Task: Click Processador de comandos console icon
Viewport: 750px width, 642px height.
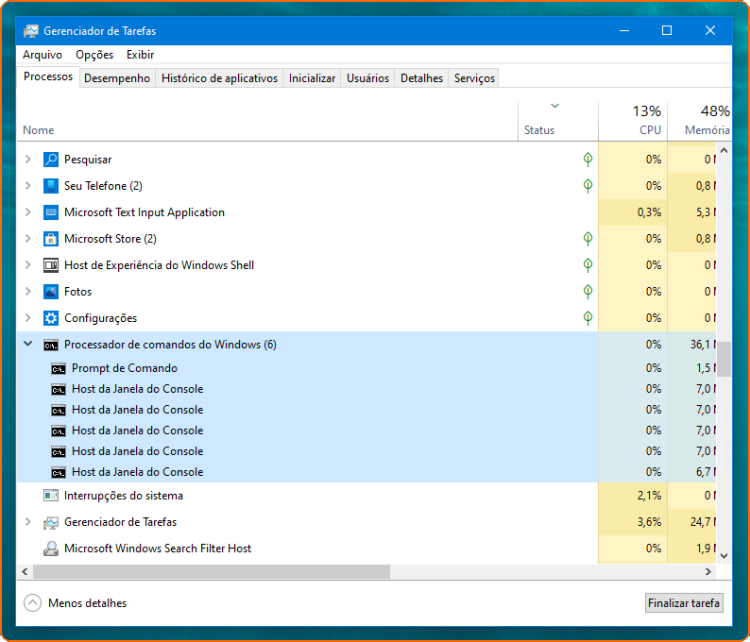Action: [51, 345]
